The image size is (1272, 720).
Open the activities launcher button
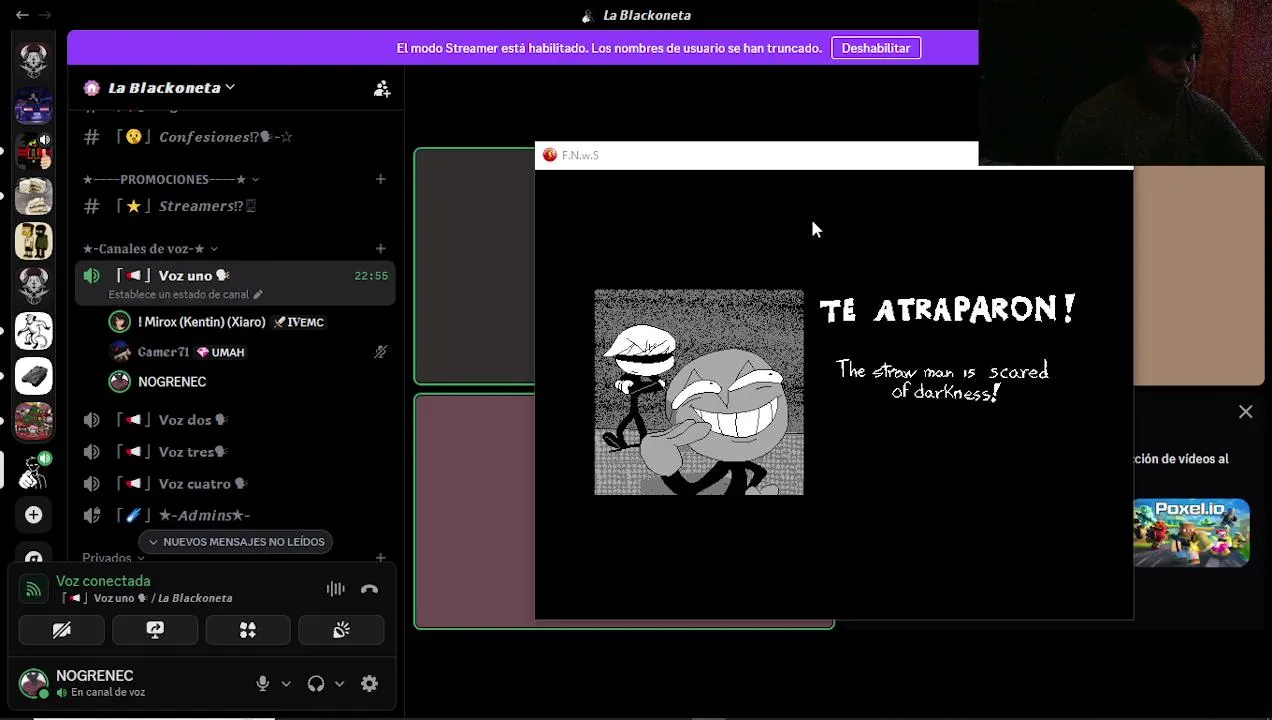(248, 630)
